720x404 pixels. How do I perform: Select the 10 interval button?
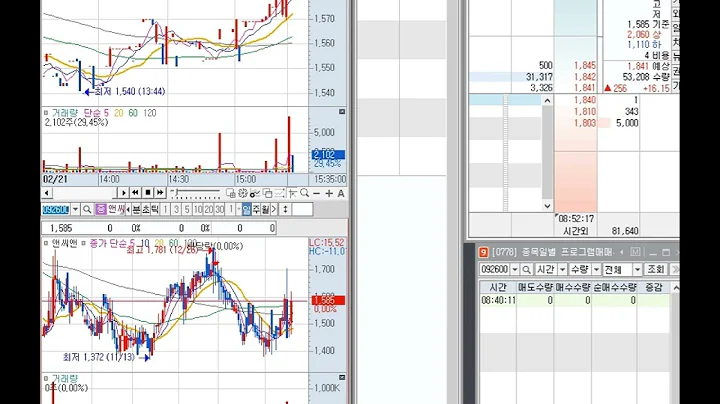point(198,209)
